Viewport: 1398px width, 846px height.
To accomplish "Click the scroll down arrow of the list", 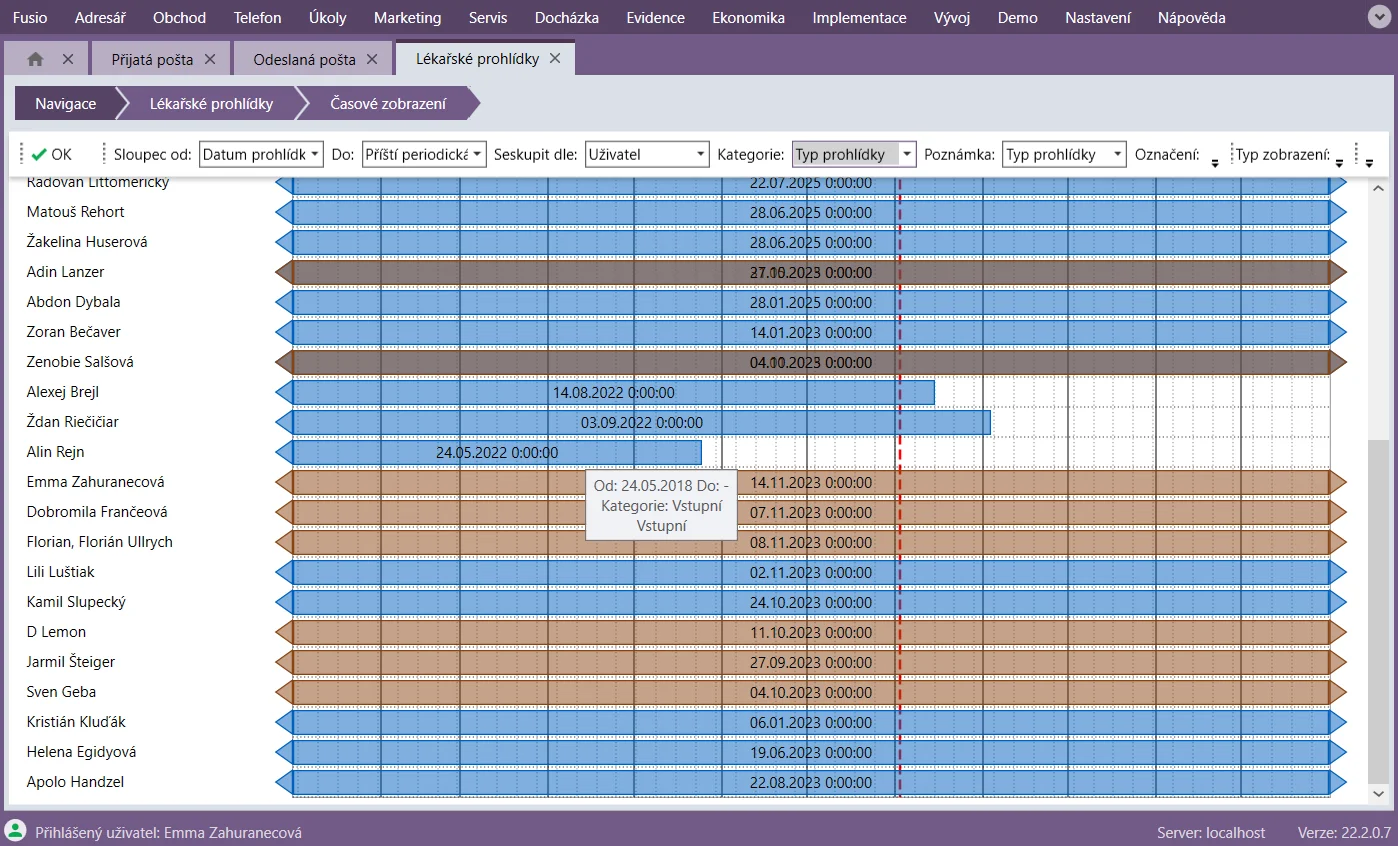I will [x=1378, y=793].
